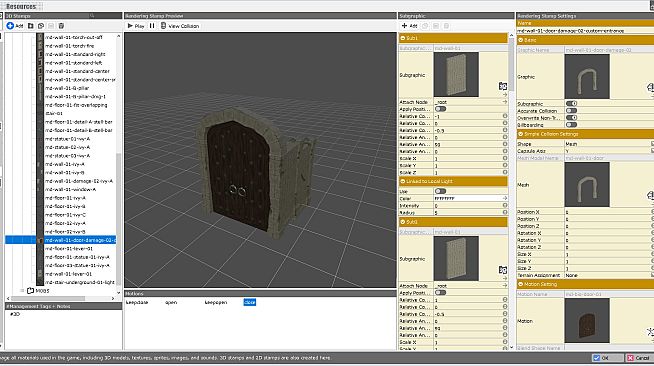Reset the Radius value of local light
654x366 pixels.
coord(505,213)
